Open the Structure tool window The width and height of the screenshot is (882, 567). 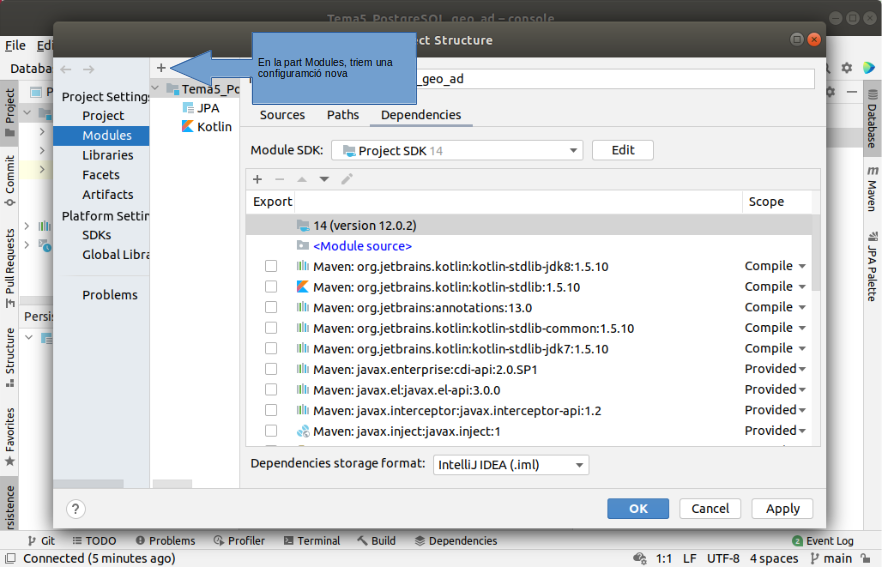[x=10, y=358]
